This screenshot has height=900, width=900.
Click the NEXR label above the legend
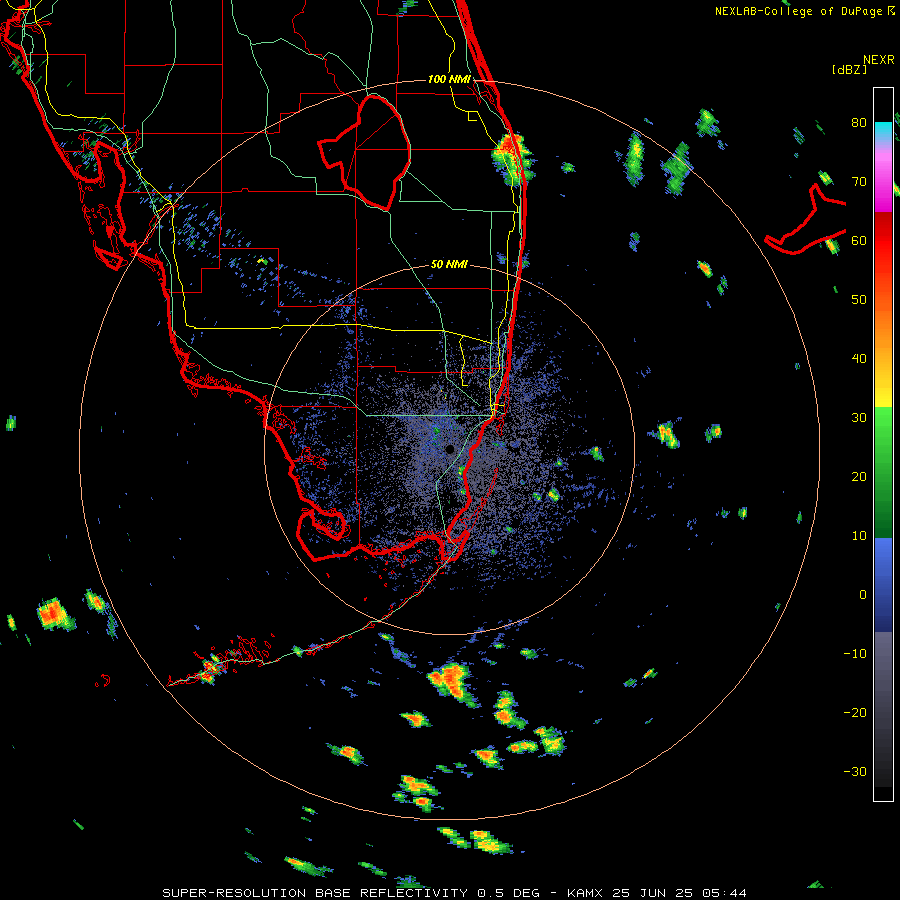[x=879, y=60]
